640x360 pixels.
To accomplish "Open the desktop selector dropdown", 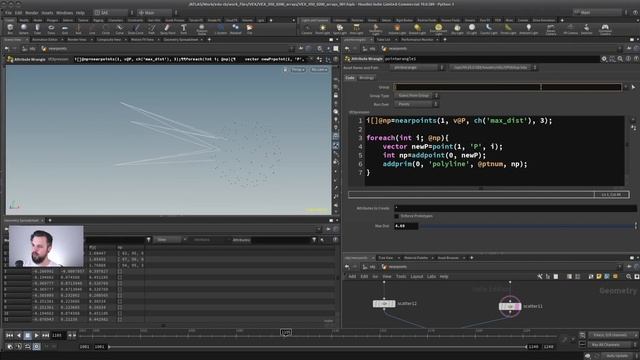I will tap(114, 13).
